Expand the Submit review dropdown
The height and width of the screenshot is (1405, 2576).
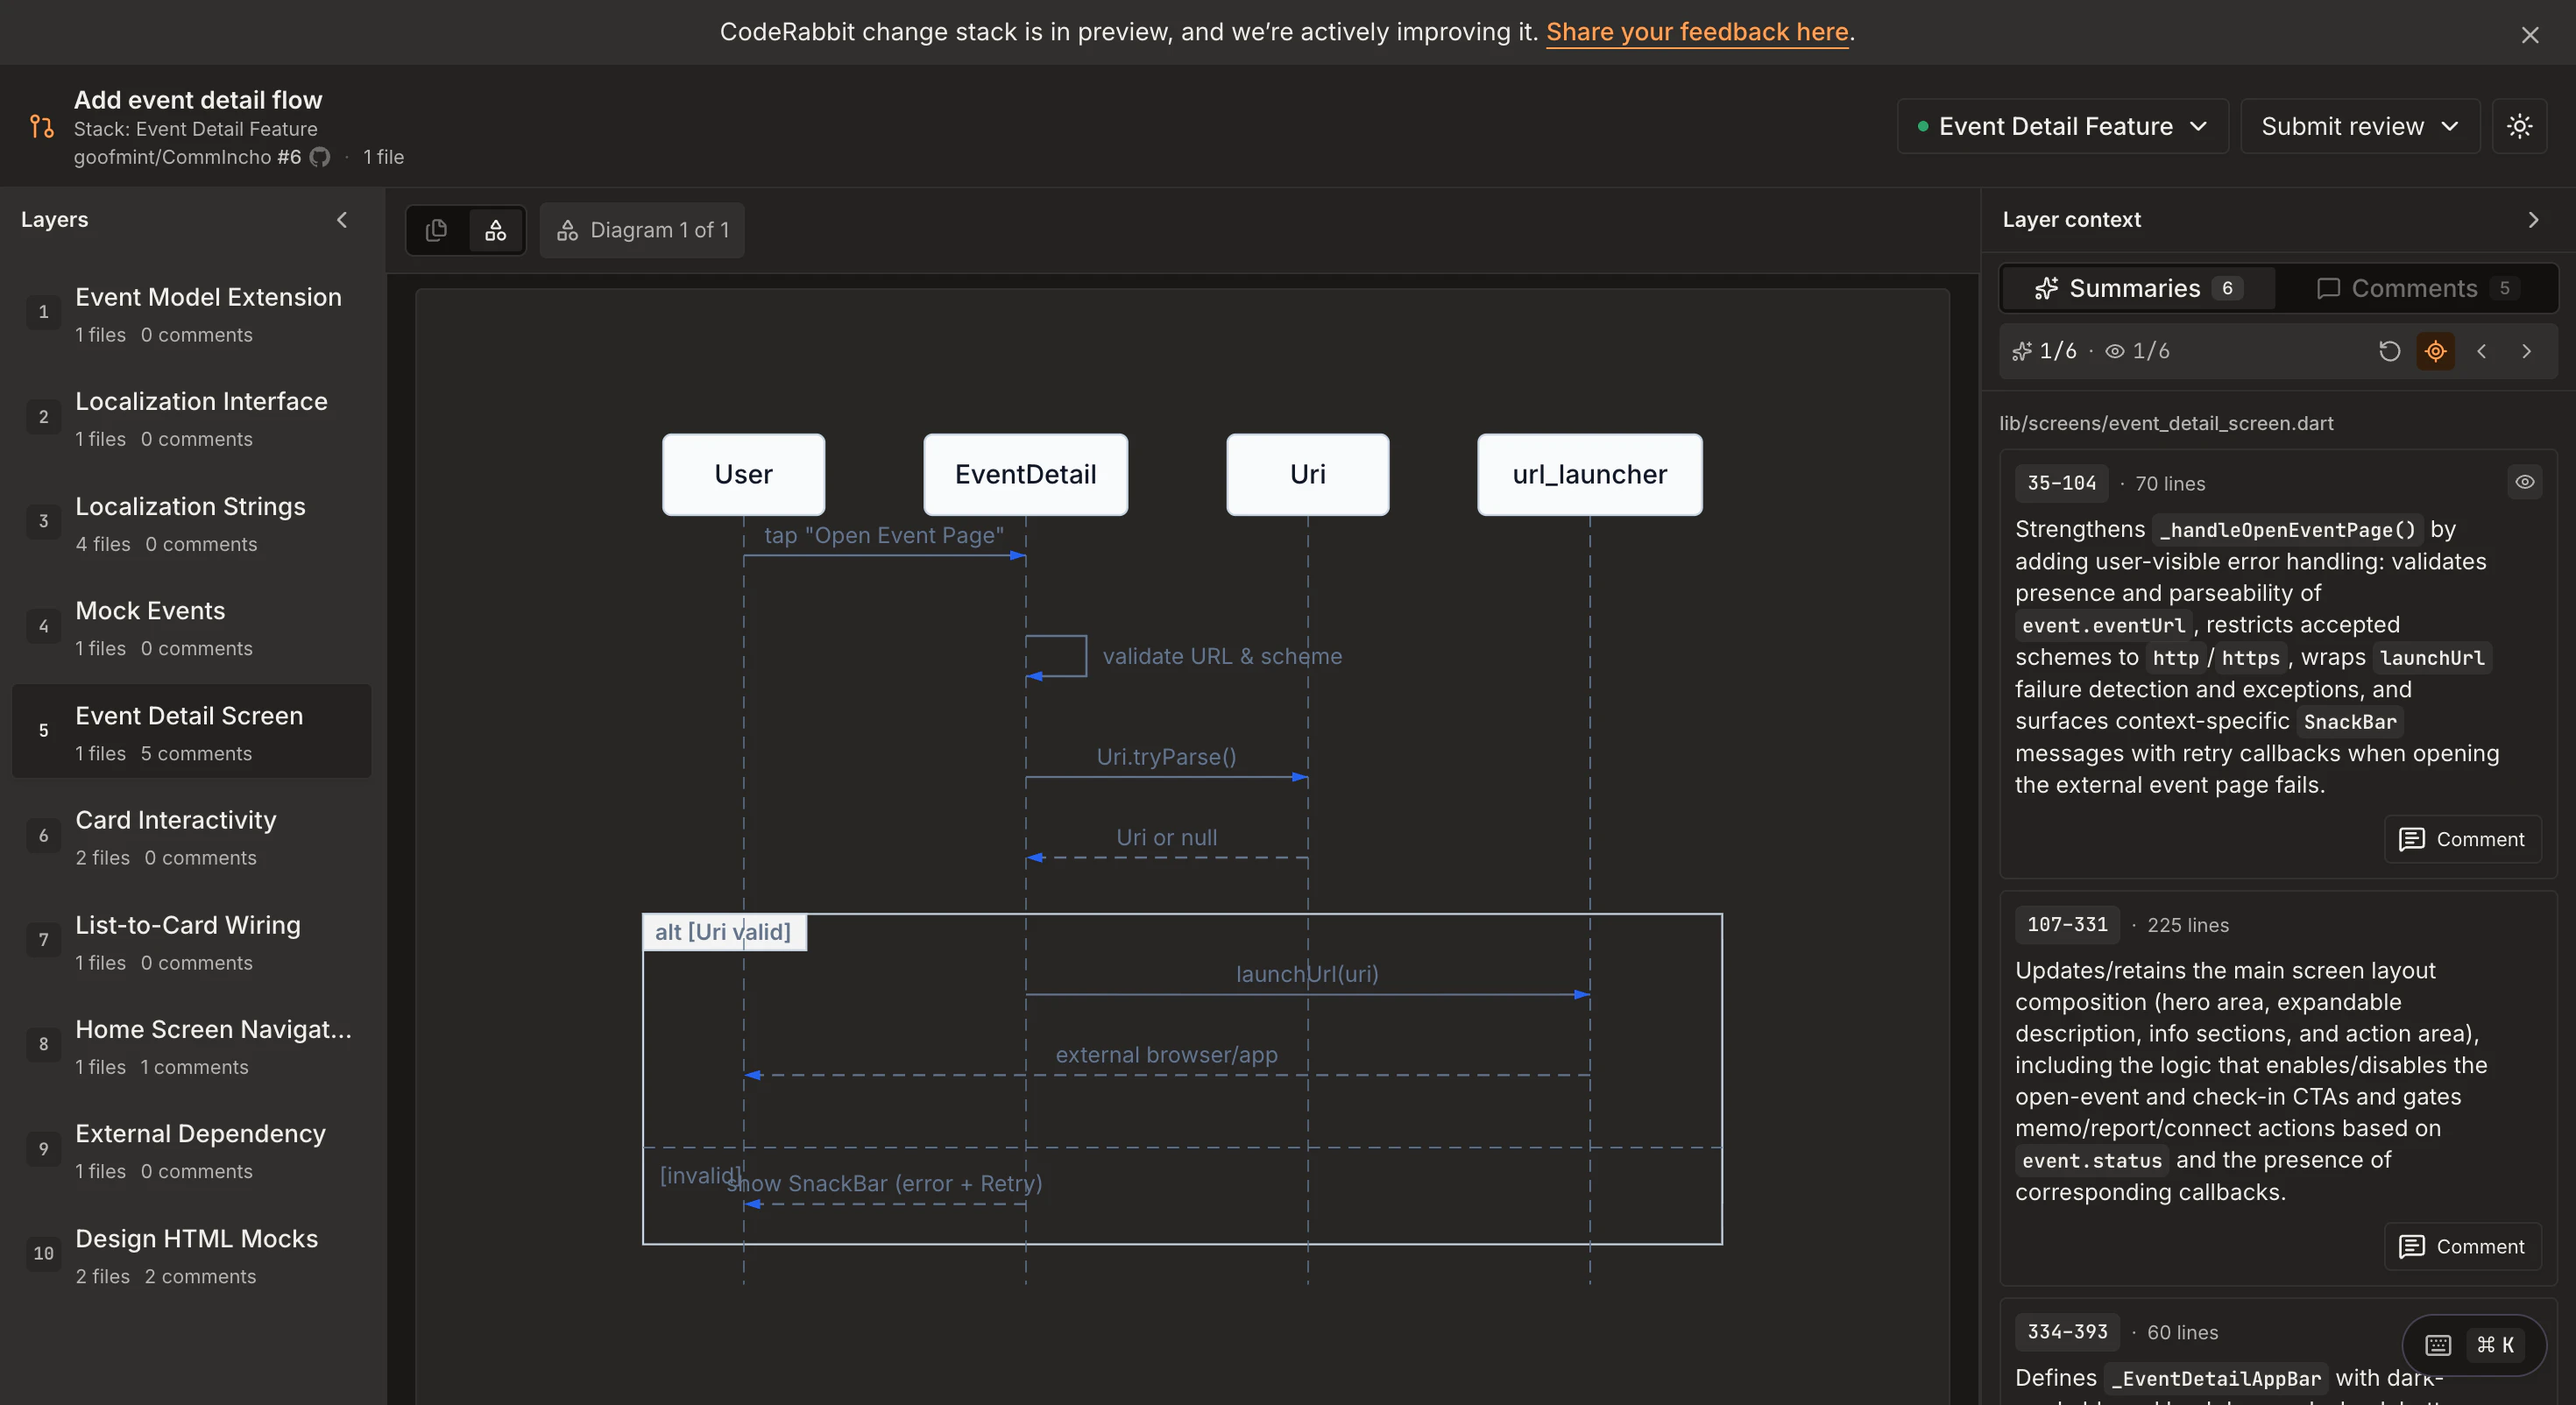(x=2359, y=126)
